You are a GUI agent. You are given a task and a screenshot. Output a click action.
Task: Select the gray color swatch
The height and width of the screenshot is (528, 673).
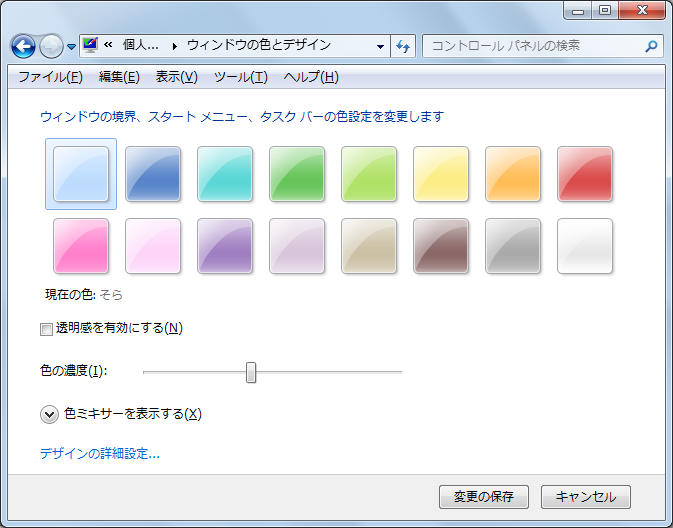[x=513, y=246]
